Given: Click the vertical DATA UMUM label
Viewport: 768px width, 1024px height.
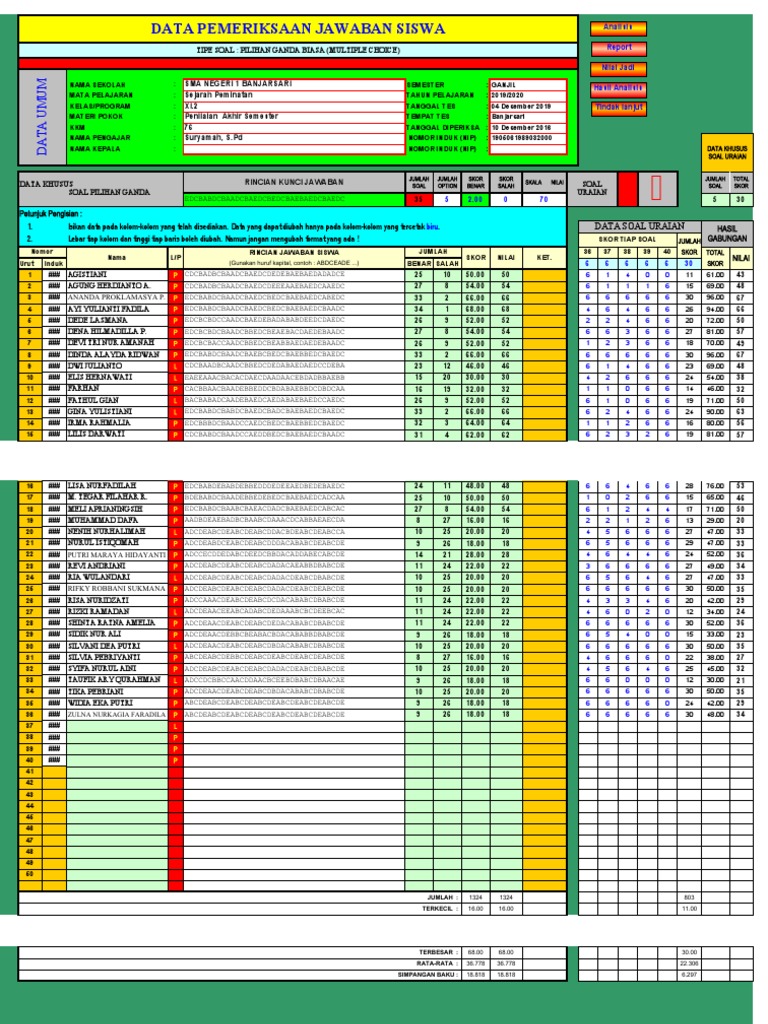Looking at the screenshot, I should pyautogui.click(x=42, y=116).
